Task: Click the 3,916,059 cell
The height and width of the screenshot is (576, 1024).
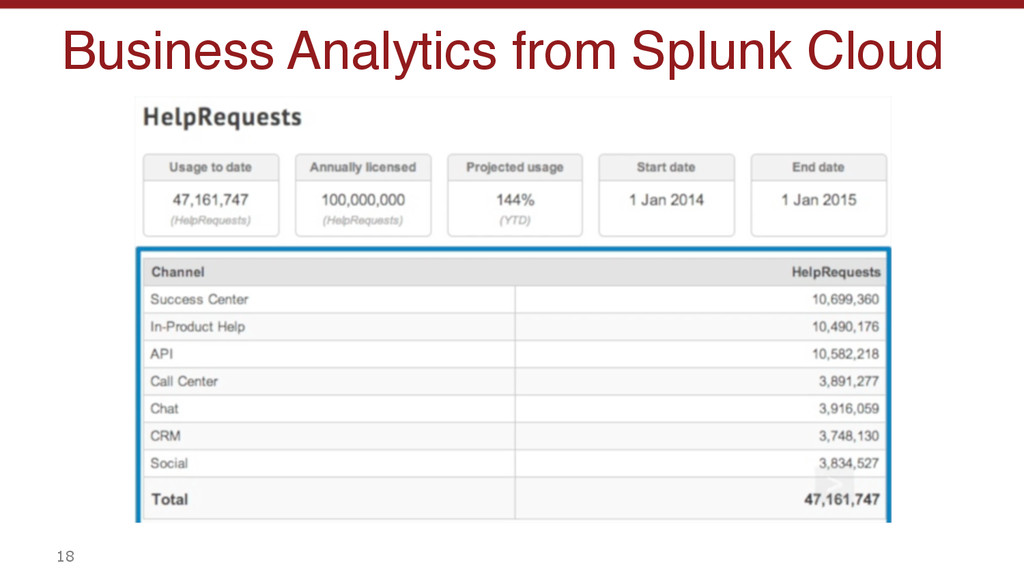Action: tap(849, 409)
